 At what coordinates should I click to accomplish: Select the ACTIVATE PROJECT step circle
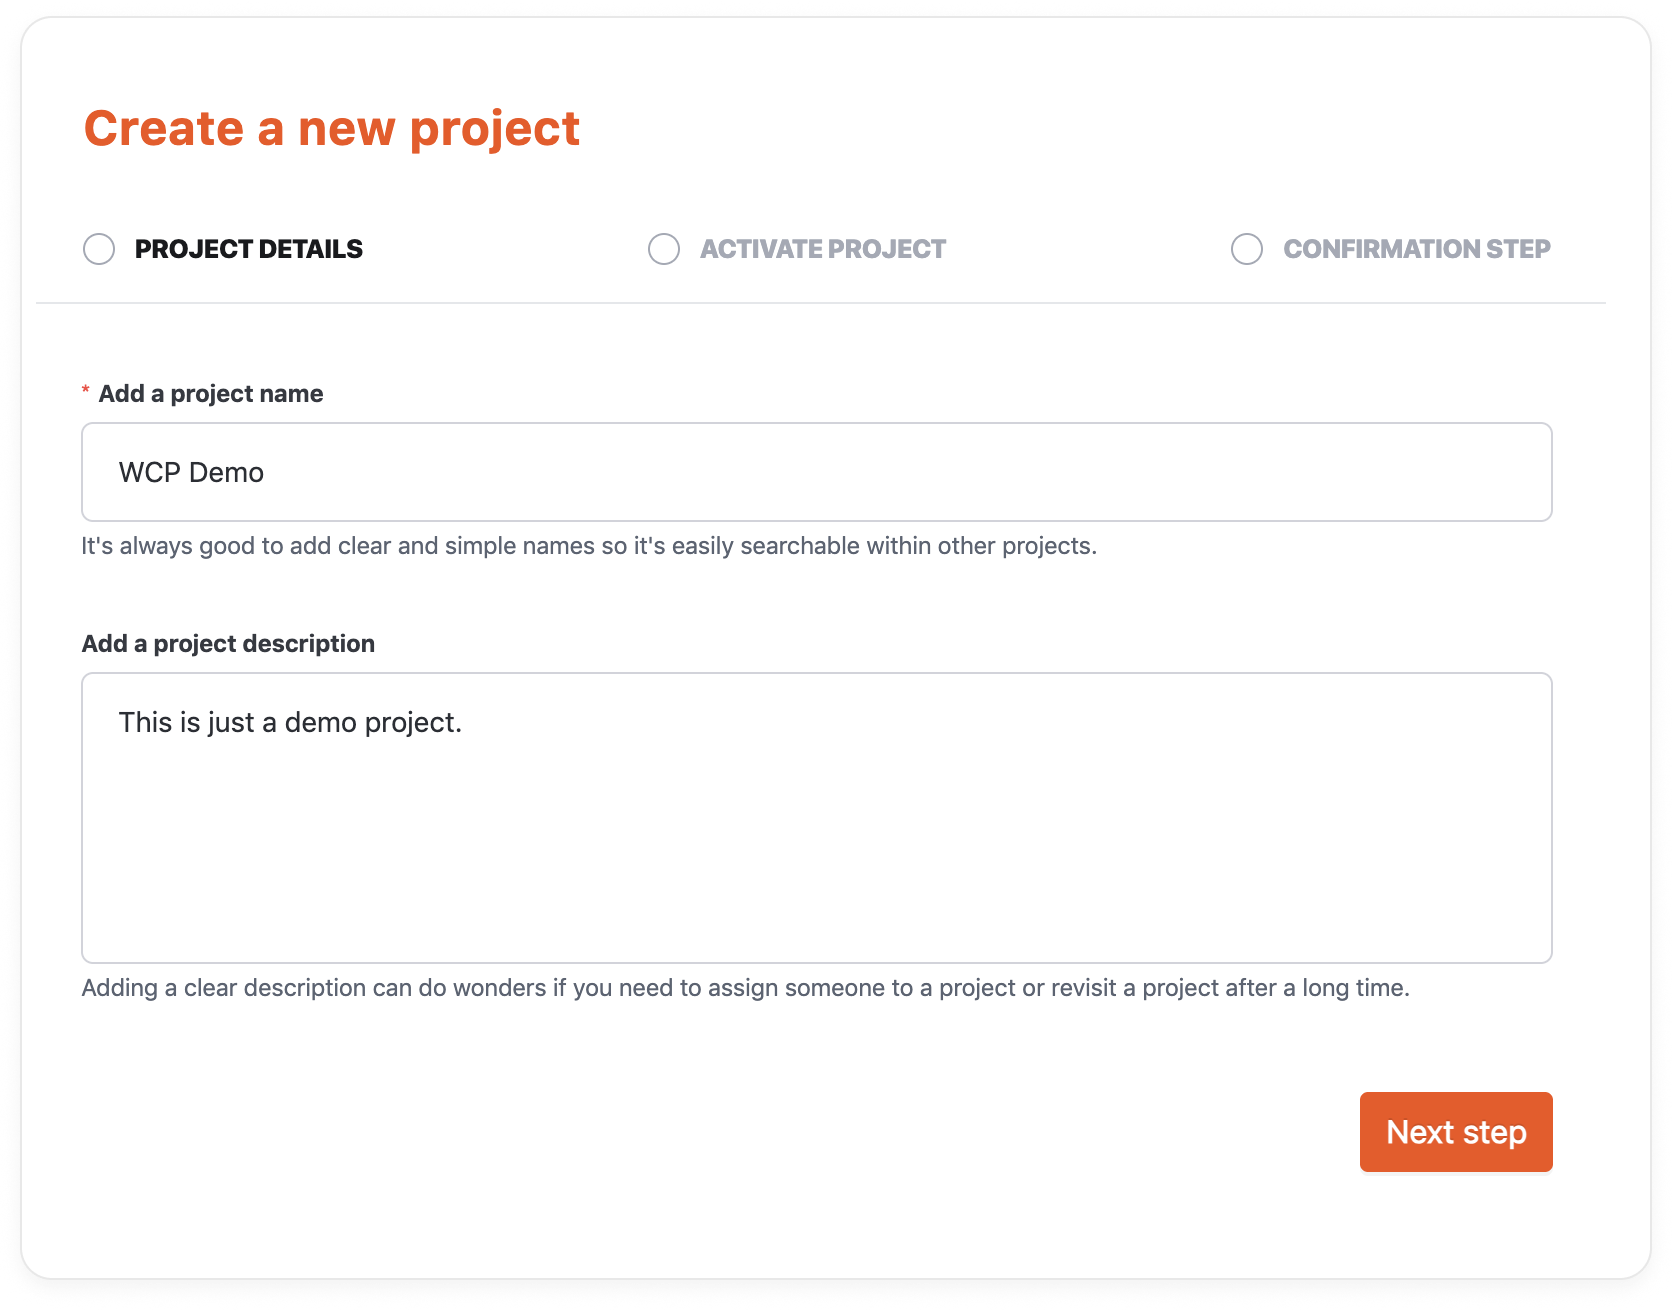coord(663,249)
